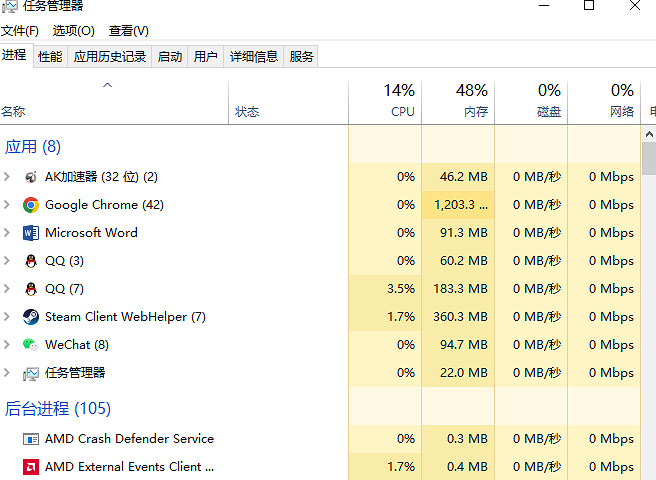
Task: Expand the WeChat (8) process tree
Action: point(7,345)
